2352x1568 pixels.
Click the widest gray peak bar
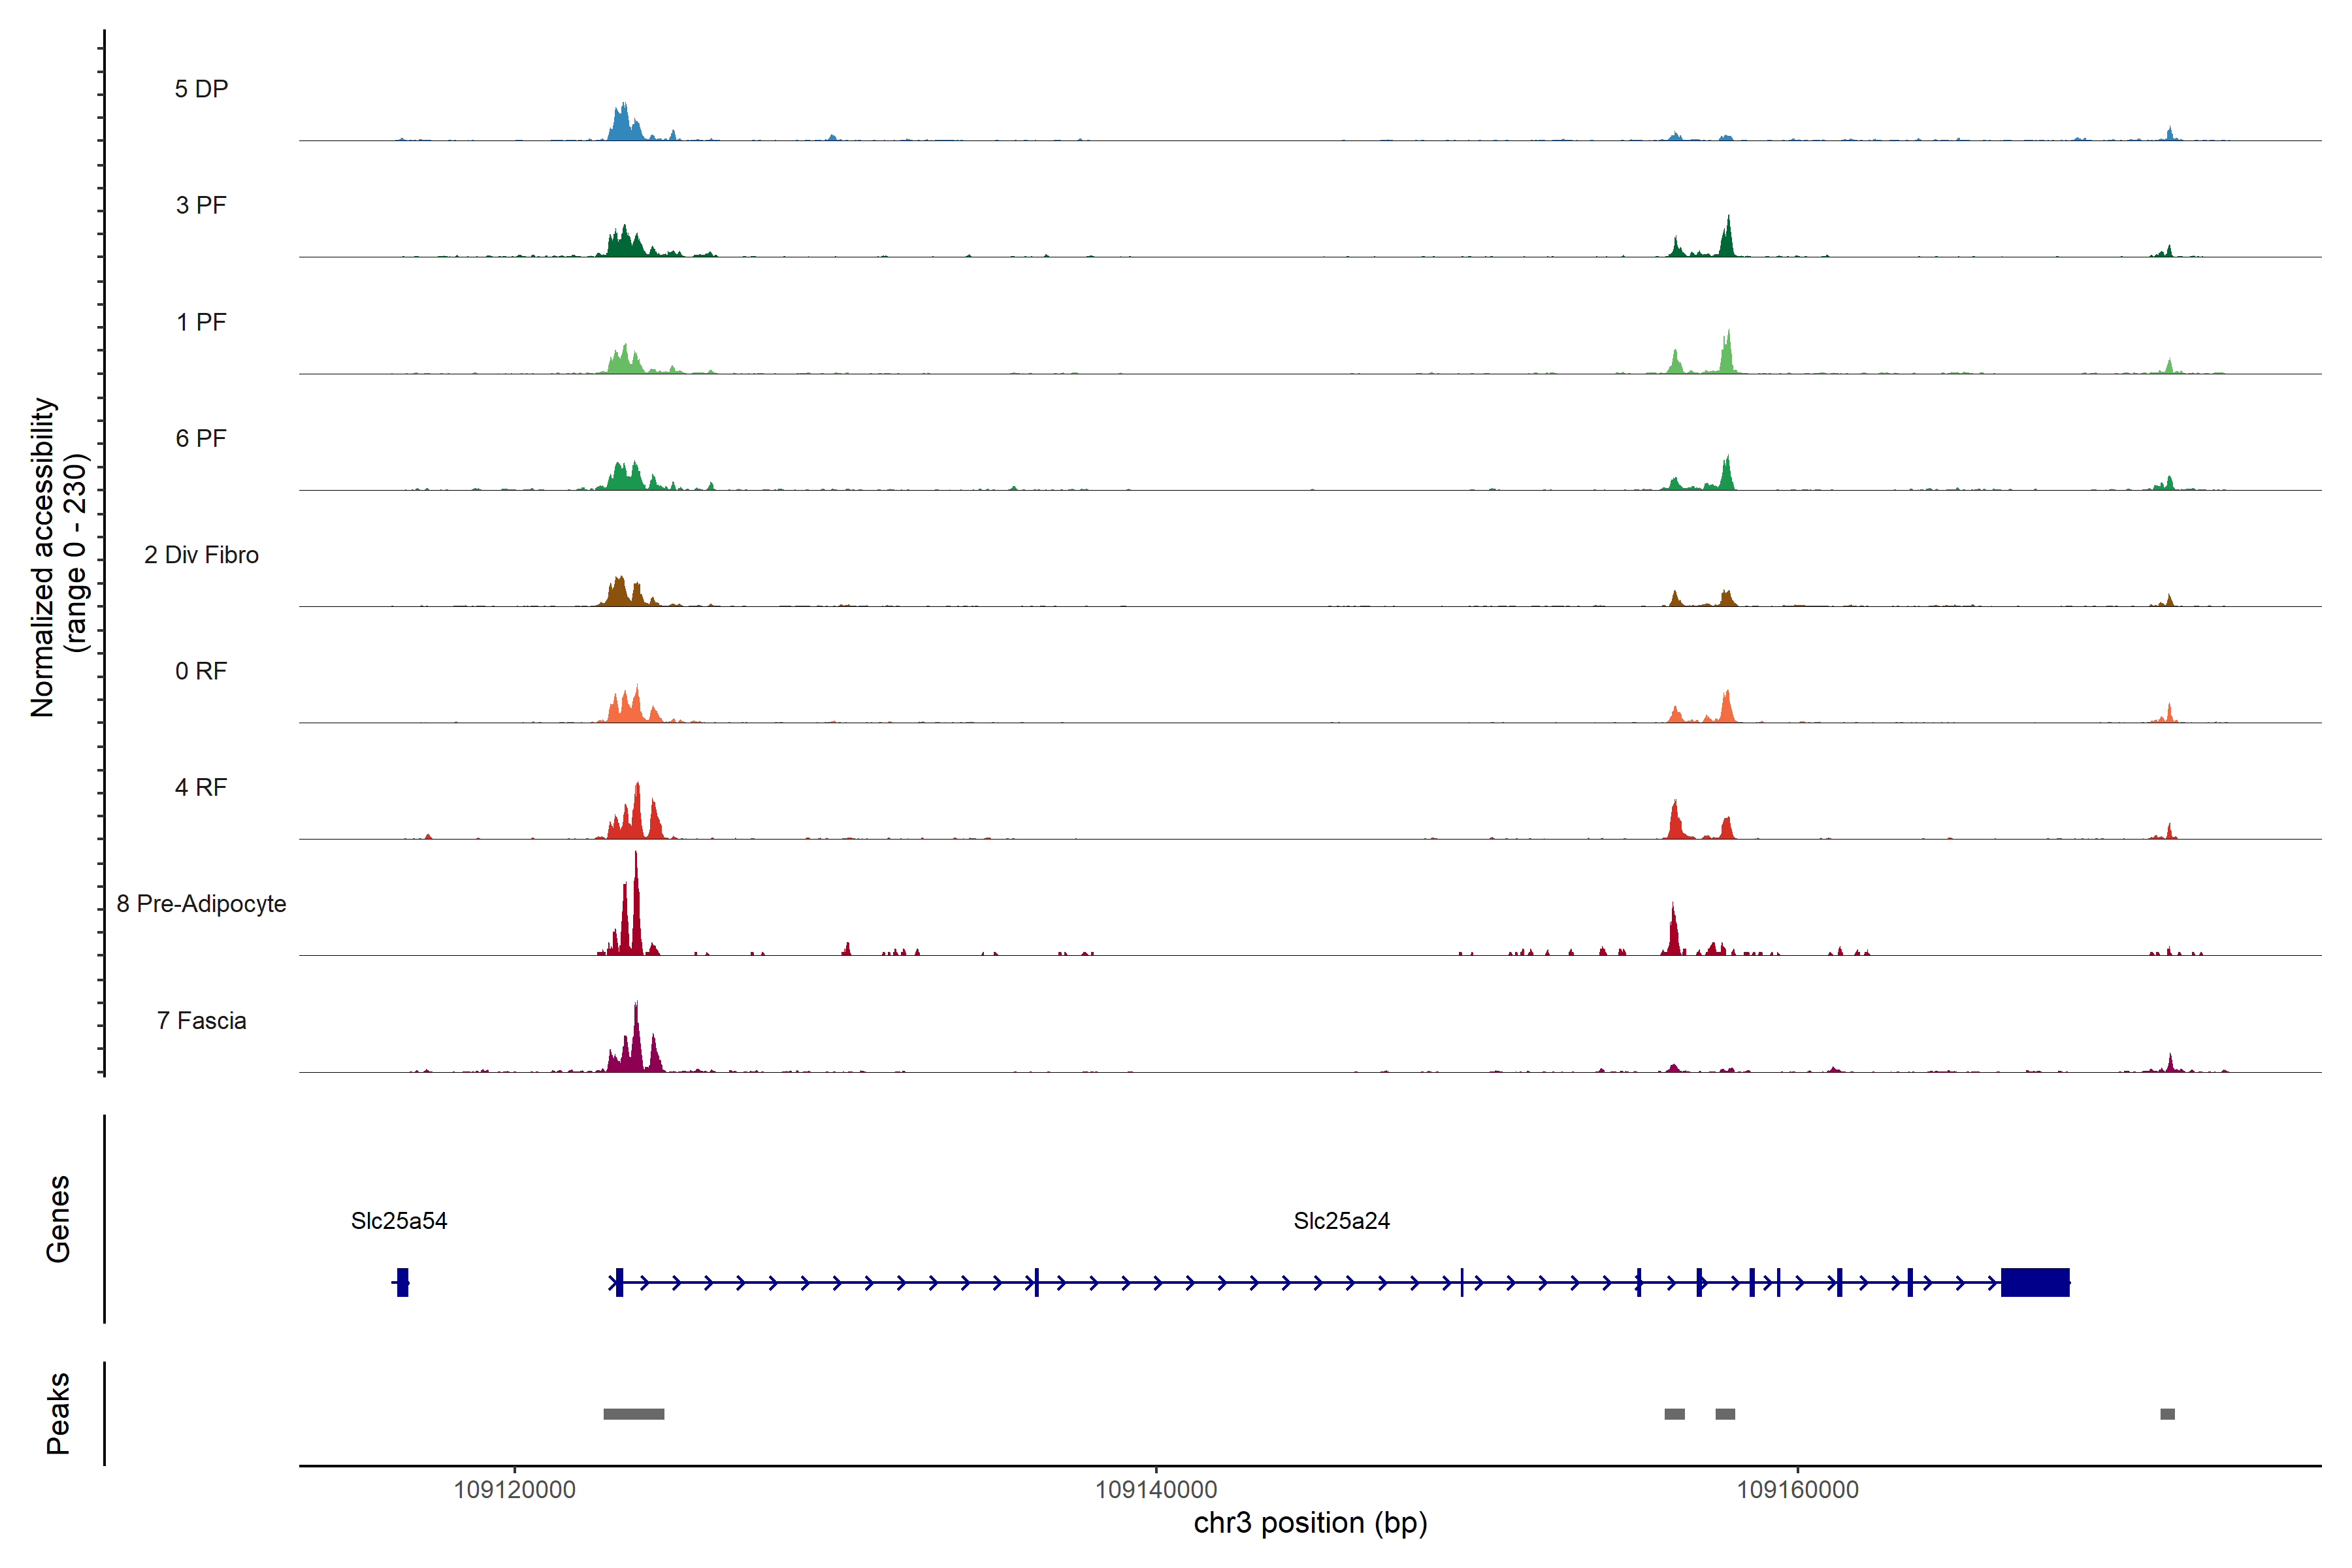[633, 1413]
